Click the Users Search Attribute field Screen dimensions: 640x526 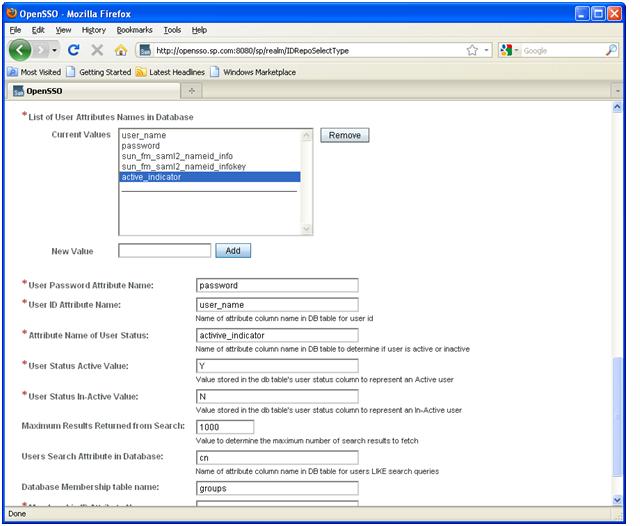point(277,457)
